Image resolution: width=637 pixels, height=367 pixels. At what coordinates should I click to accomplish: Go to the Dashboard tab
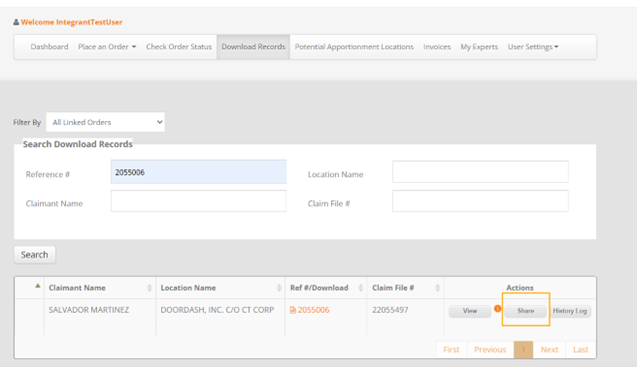49,47
